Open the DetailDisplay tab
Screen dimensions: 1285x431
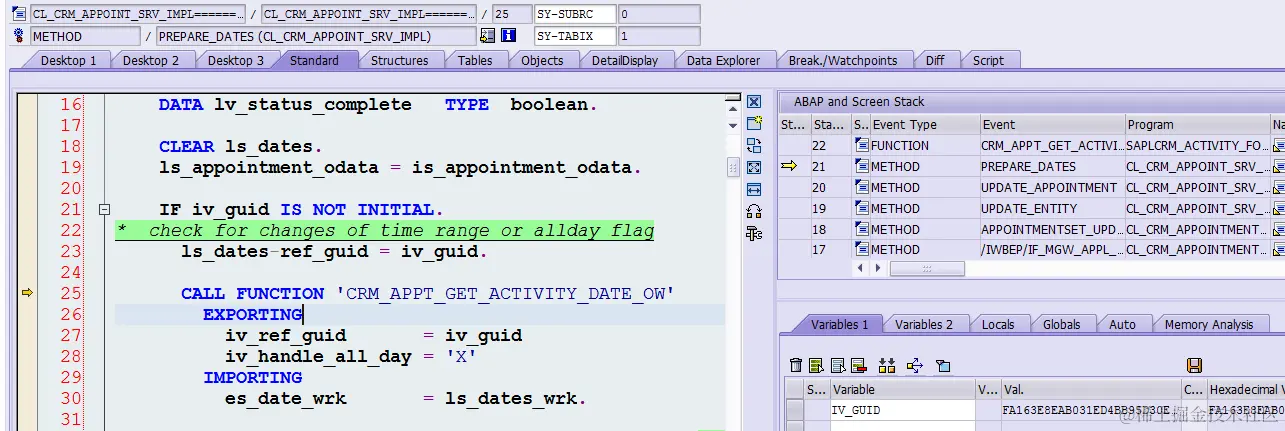pos(625,60)
